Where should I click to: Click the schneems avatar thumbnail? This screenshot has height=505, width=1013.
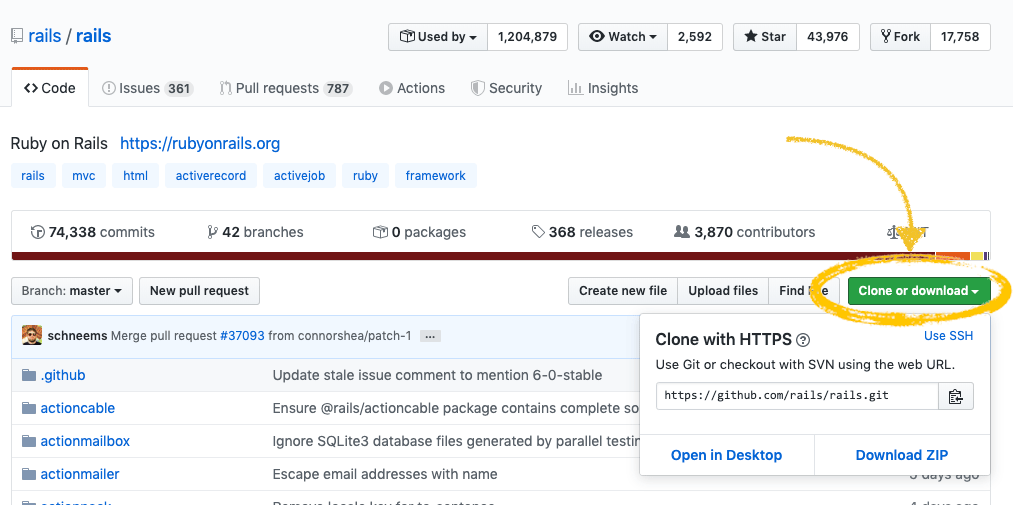pos(32,336)
